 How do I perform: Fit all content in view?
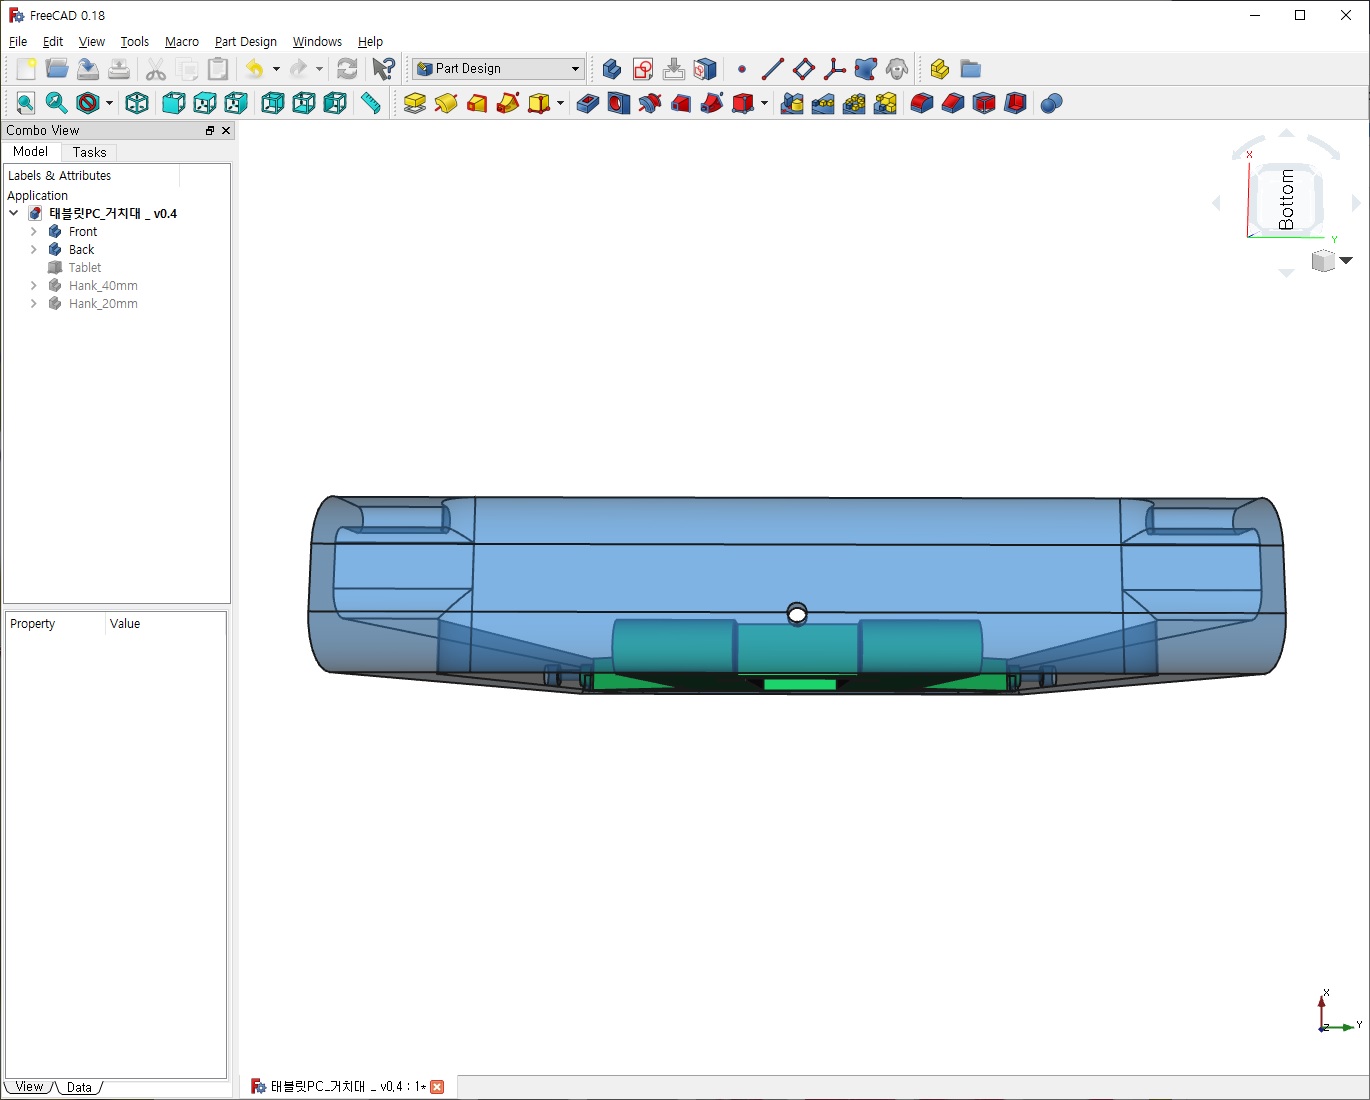point(26,103)
